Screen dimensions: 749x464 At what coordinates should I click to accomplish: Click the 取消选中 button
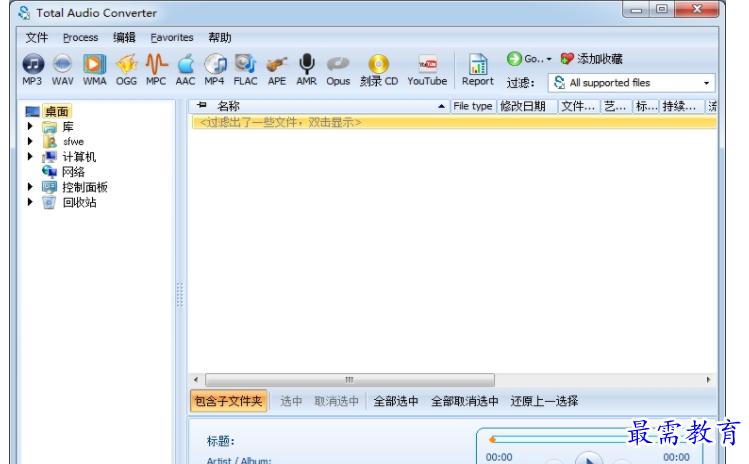click(x=336, y=401)
